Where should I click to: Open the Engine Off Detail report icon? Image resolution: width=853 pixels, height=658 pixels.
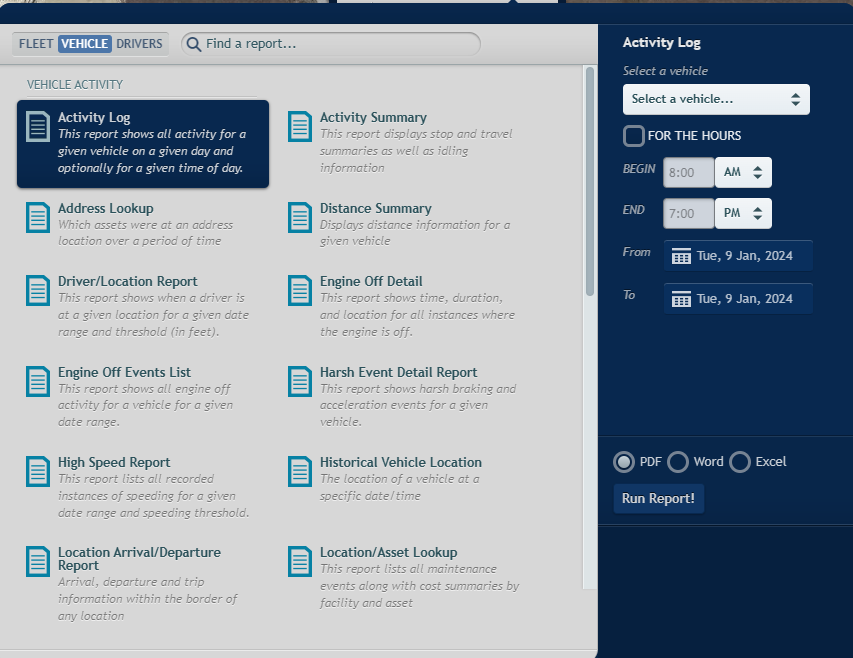pos(298,289)
